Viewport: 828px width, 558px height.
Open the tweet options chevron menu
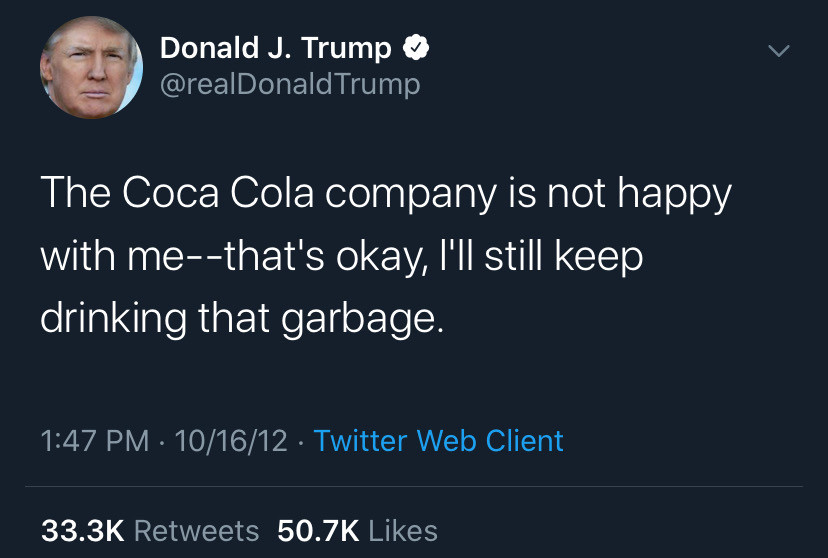(x=778, y=51)
